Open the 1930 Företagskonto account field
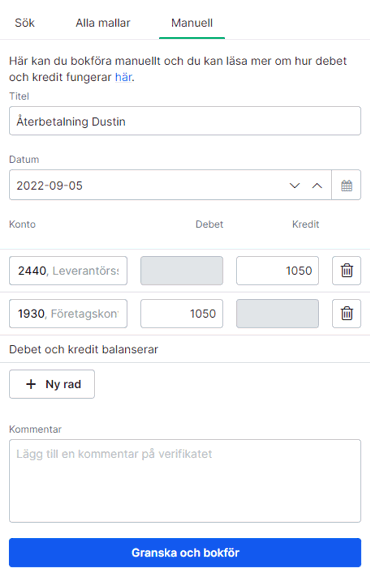The width and height of the screenshot is (370, 581). click(x=68, y=313)
